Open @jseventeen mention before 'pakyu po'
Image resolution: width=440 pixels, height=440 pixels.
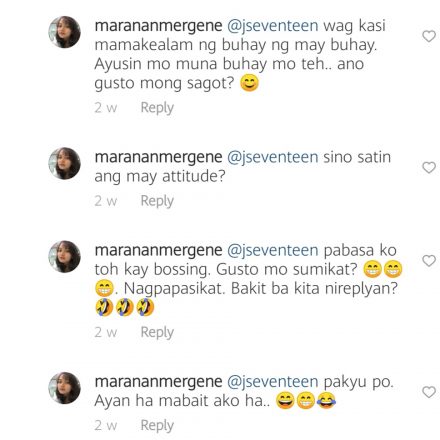273,382
